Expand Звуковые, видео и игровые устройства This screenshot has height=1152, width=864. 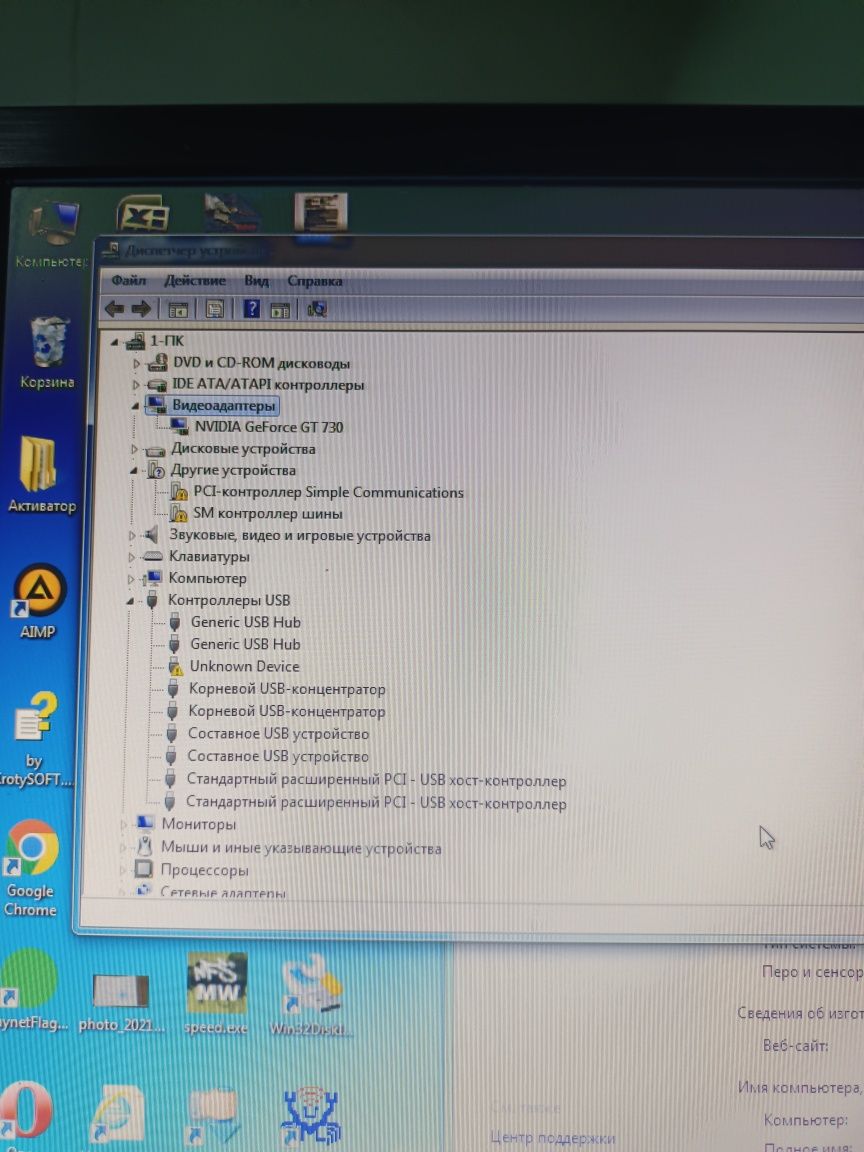pyautogui.click(x=132, y=536)
